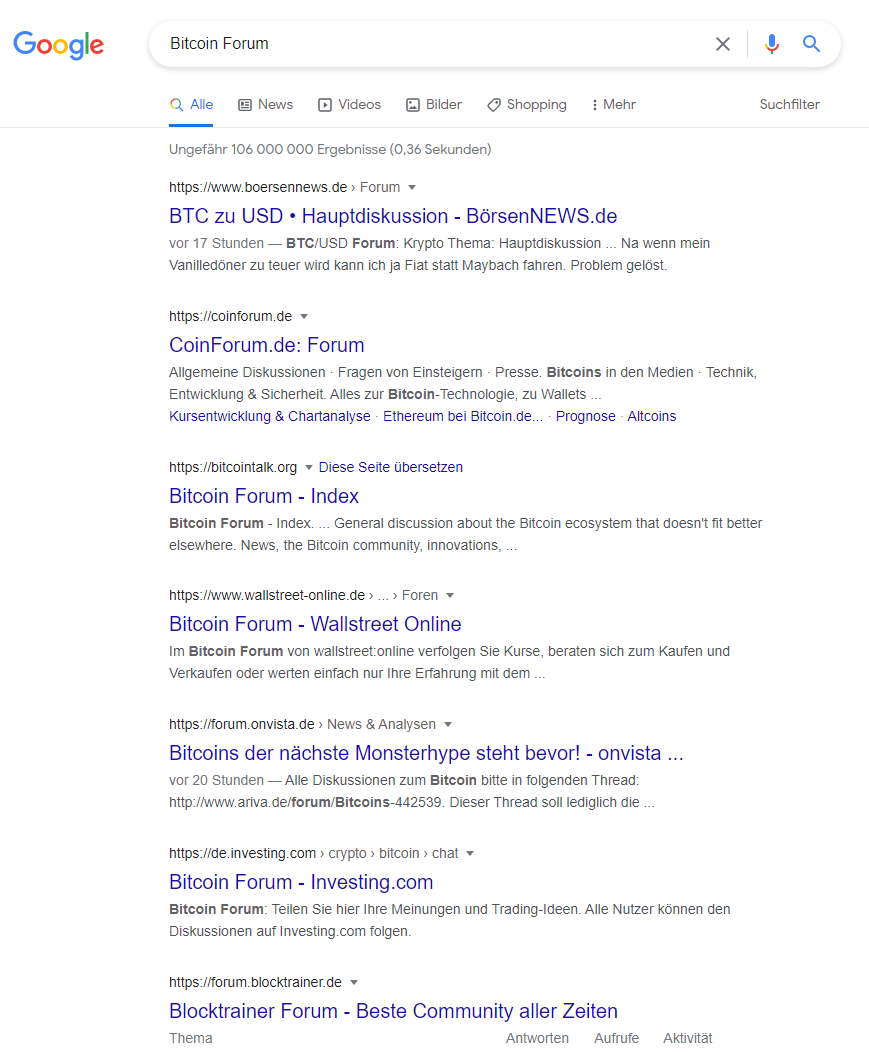Click the Antworten column header
This screenshot has width=869, height=1052.
click(x=537, y=1038)
